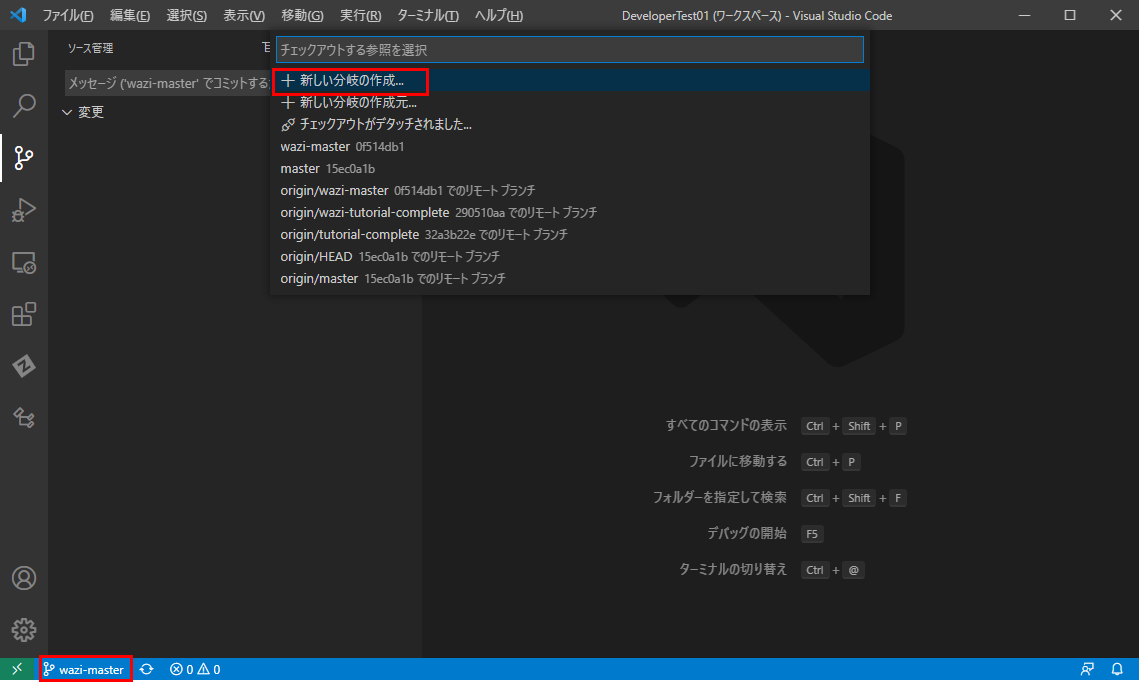
Task: Select origin/HEAD remote branch
Action: pos(570,256)
